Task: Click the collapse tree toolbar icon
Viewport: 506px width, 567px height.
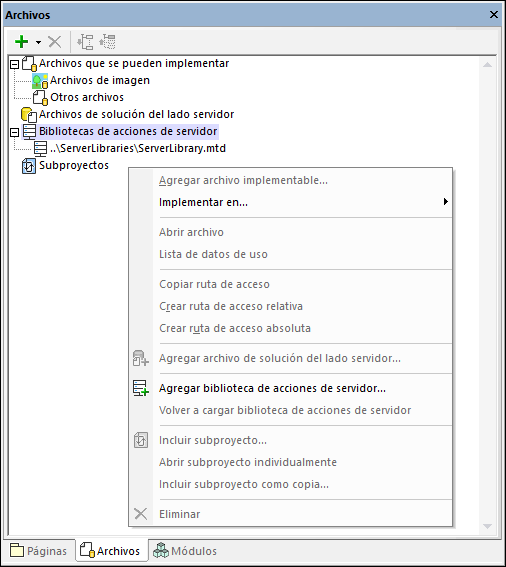Action: pos(107,42)
